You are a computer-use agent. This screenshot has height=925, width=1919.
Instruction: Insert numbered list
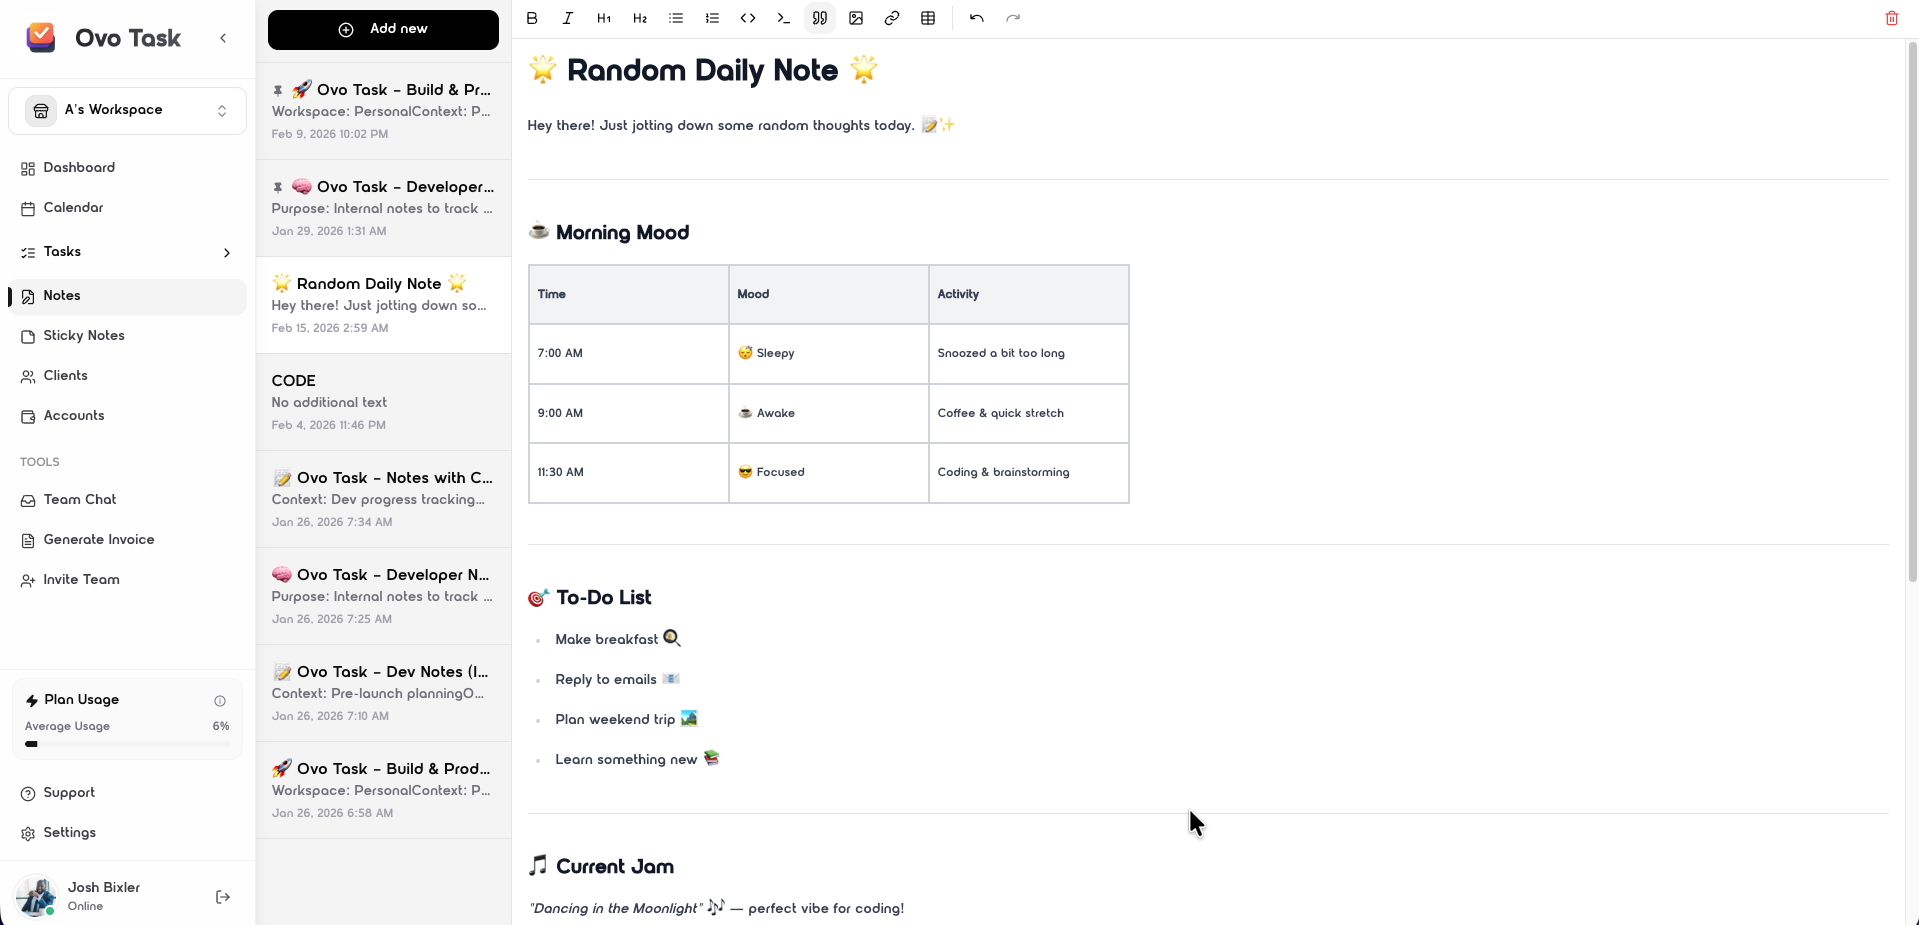pos(712,18)
